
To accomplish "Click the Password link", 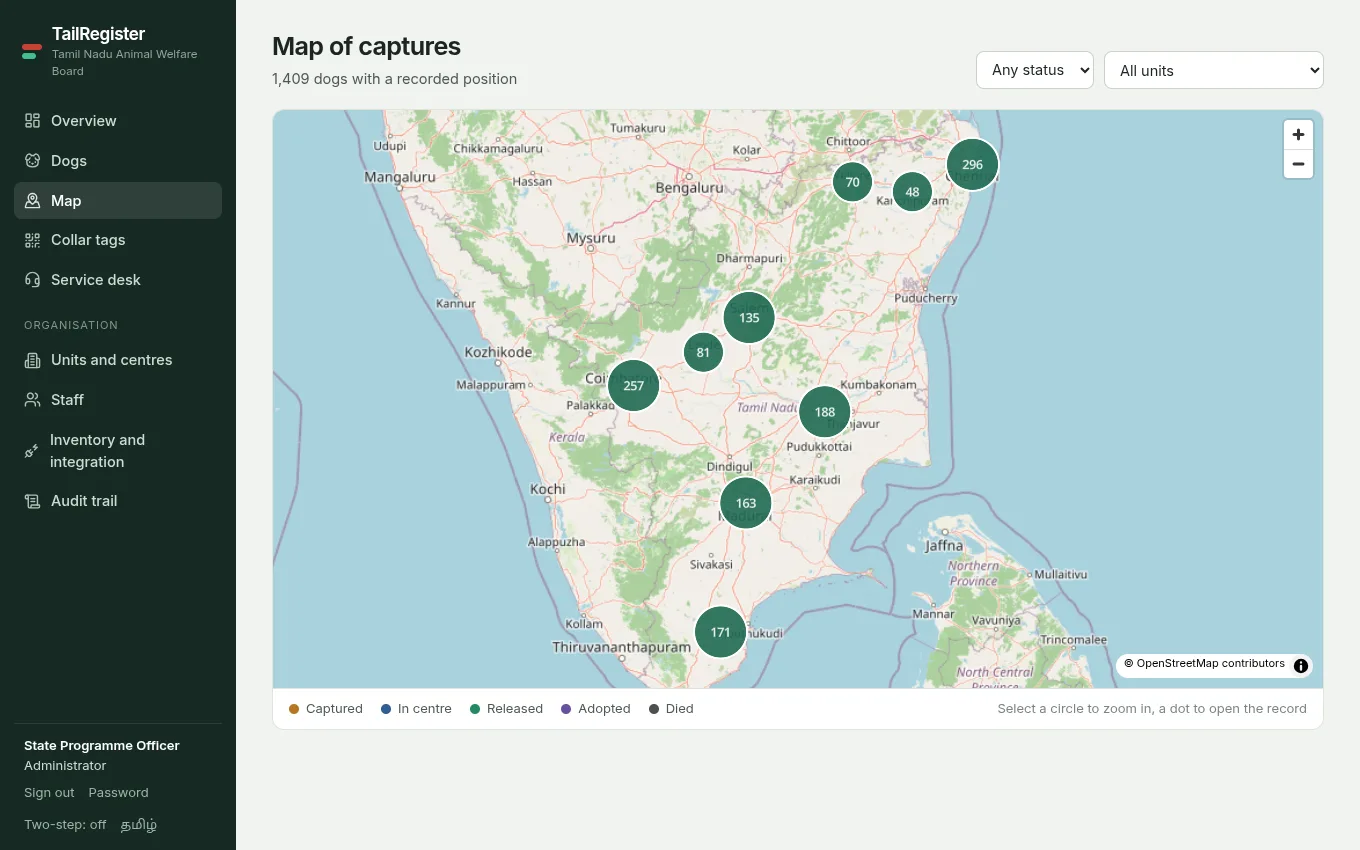I will click(x=118, y=793).
